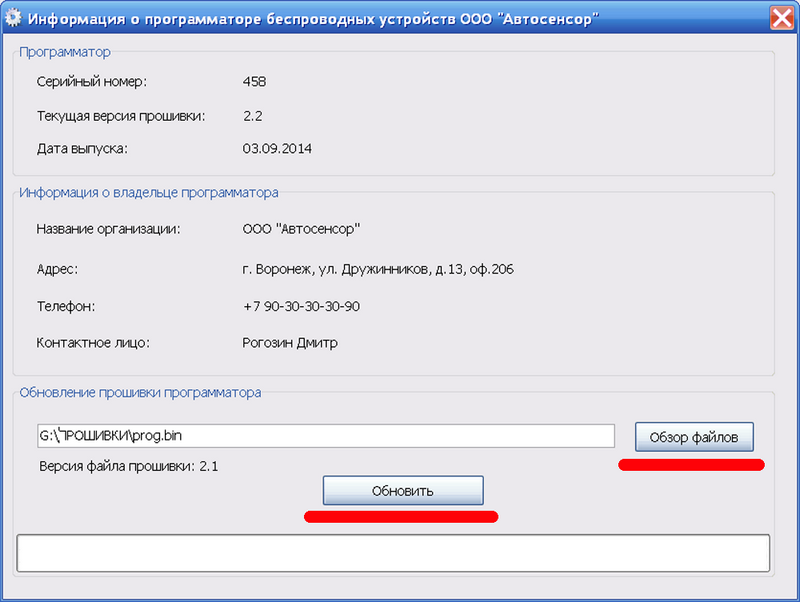Click the 'Серийный номер:' label
Viewport: 800px width, 602px height.
pos(92,82)
